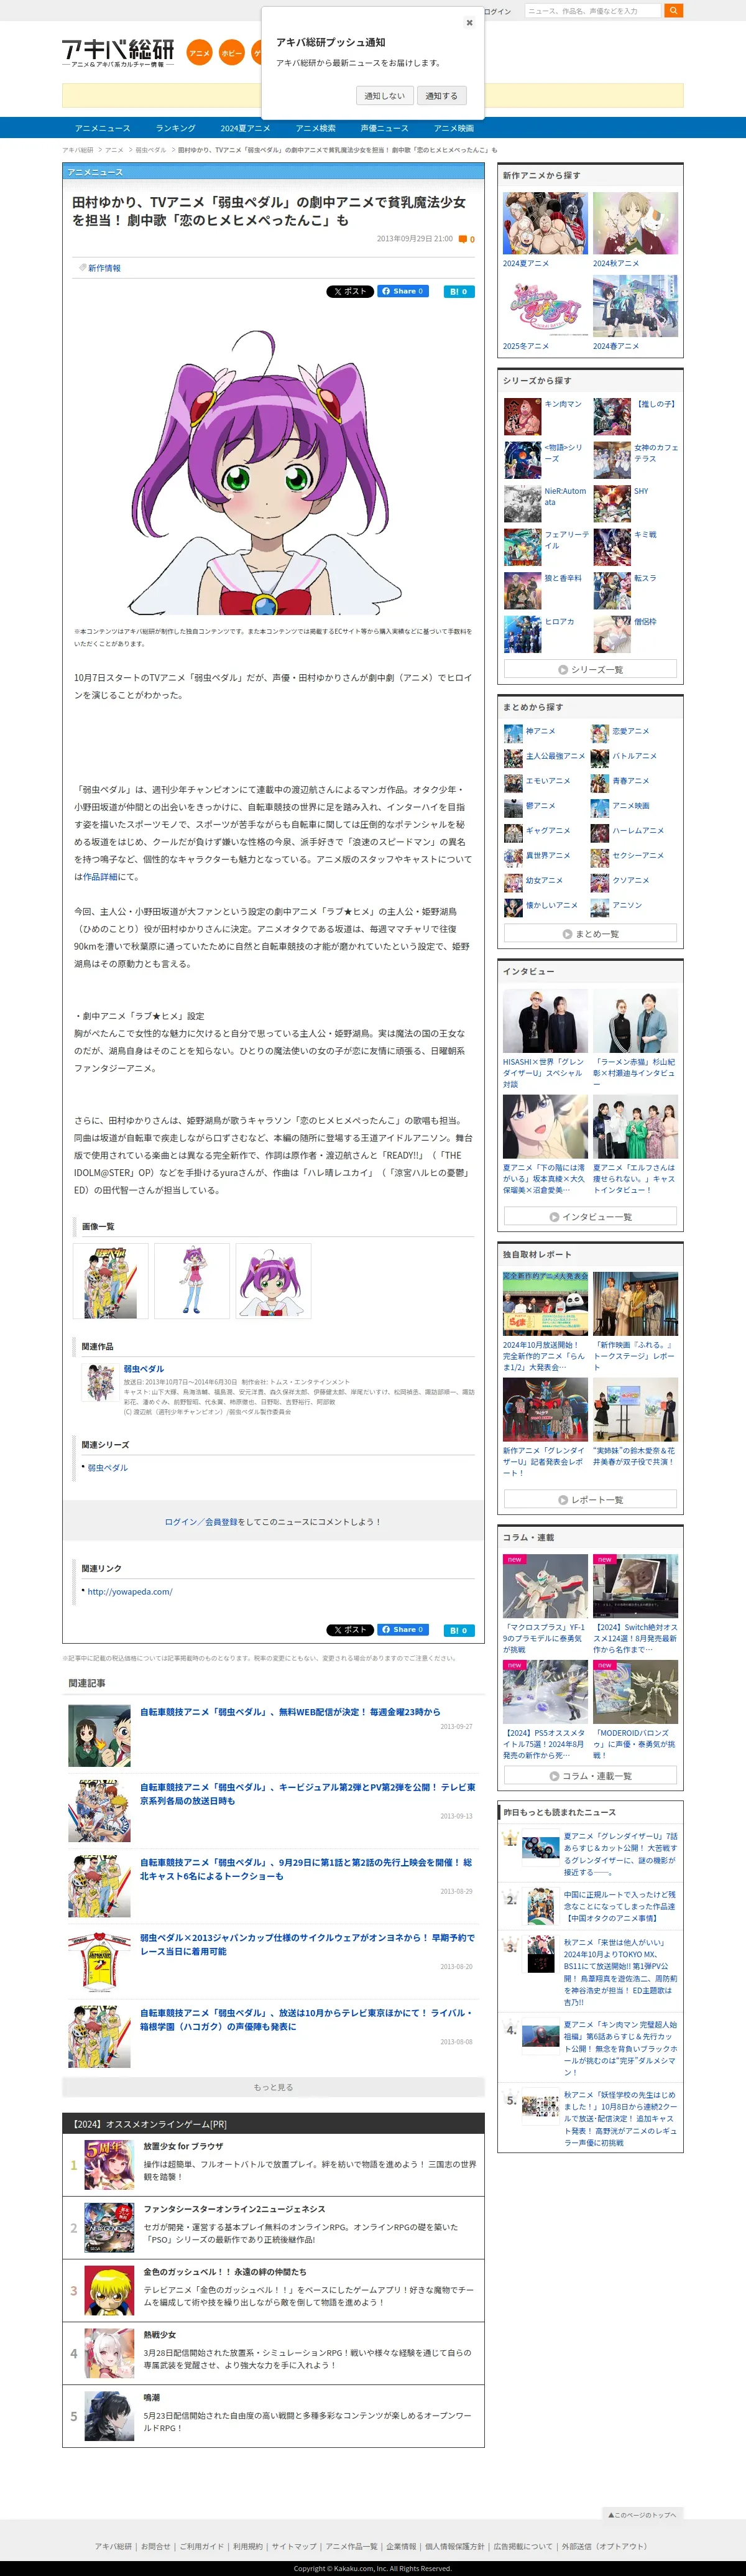This screenshot has height=2576, width=746.
Task: Open the 熱戦少女 game icon
Action: coord(109,2353)
